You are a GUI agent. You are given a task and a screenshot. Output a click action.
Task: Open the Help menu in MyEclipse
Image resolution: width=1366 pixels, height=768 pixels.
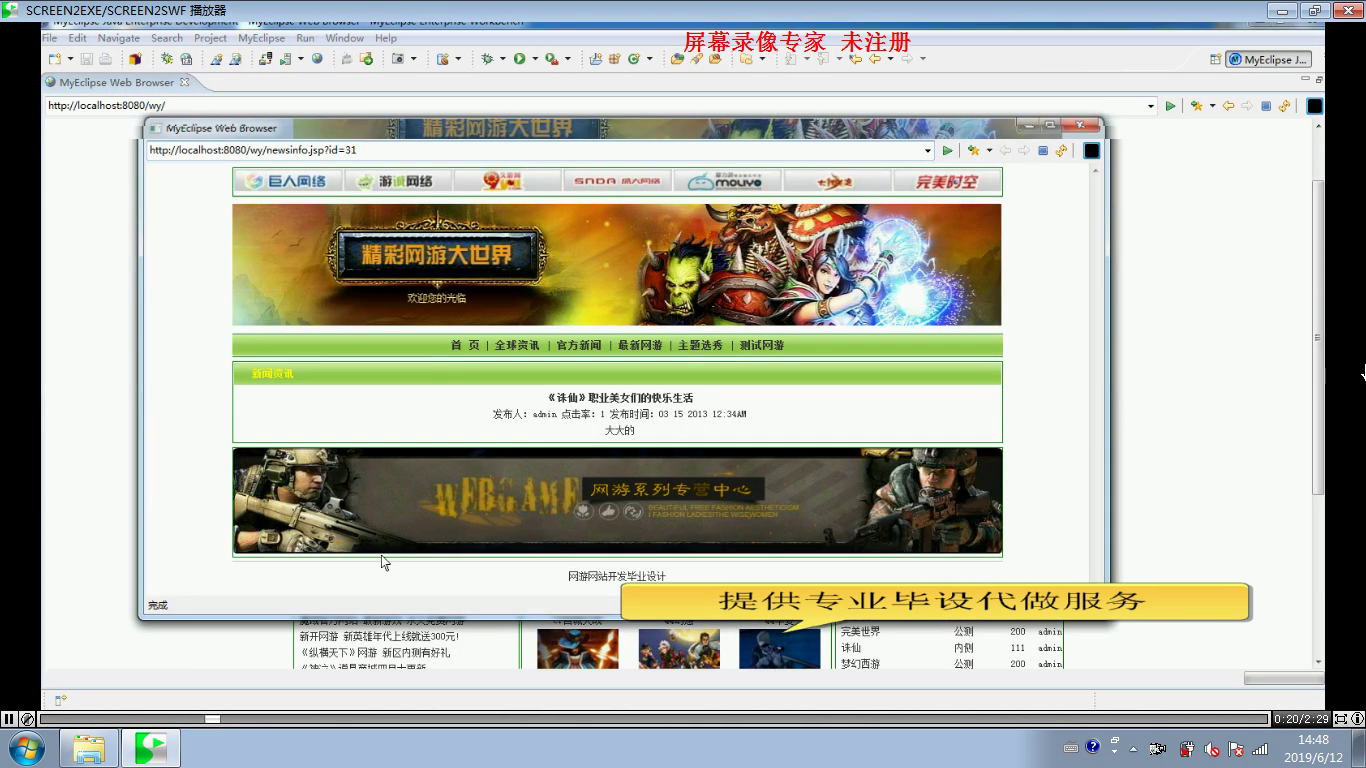386,38
